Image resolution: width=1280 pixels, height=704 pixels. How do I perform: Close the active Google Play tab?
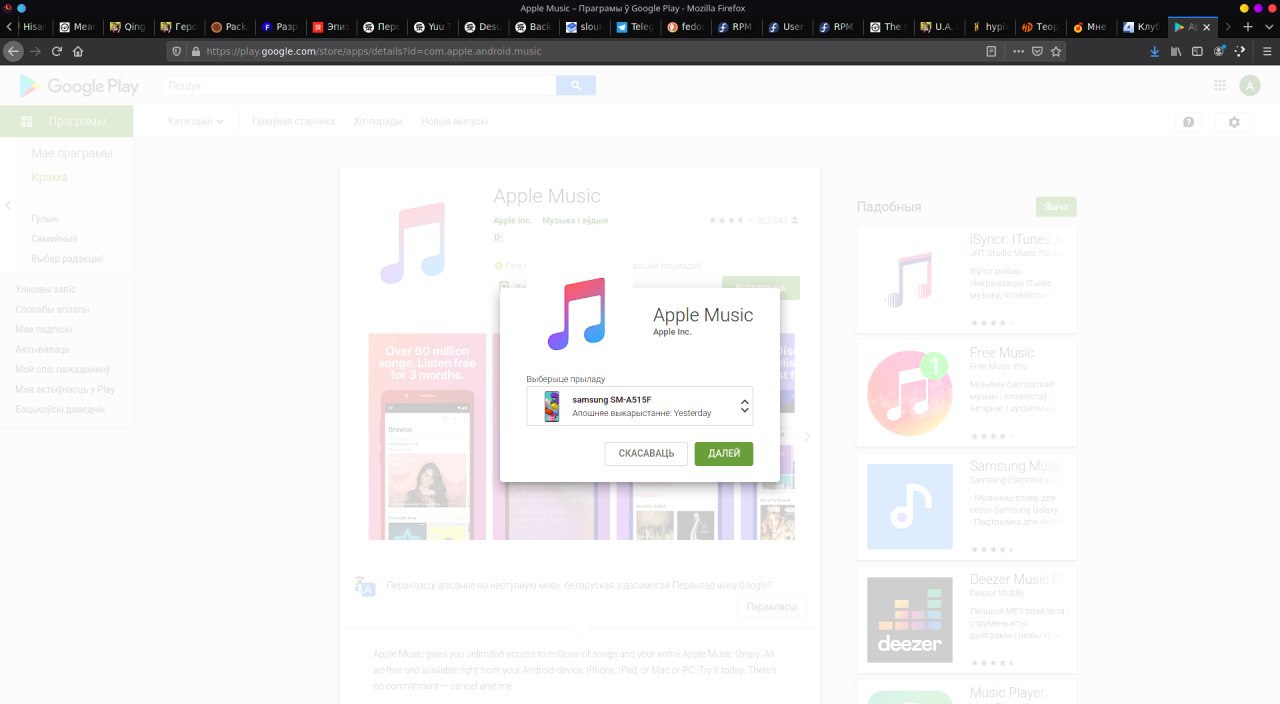1207,27
